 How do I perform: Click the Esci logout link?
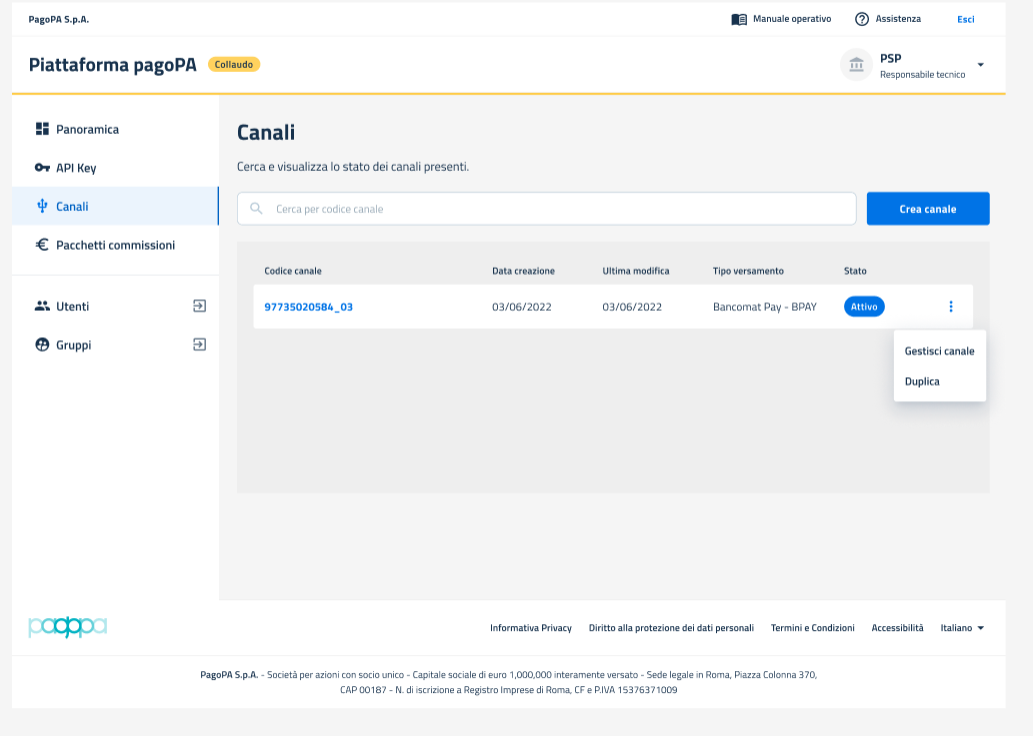pyautogui.click(x=965, y=19)
